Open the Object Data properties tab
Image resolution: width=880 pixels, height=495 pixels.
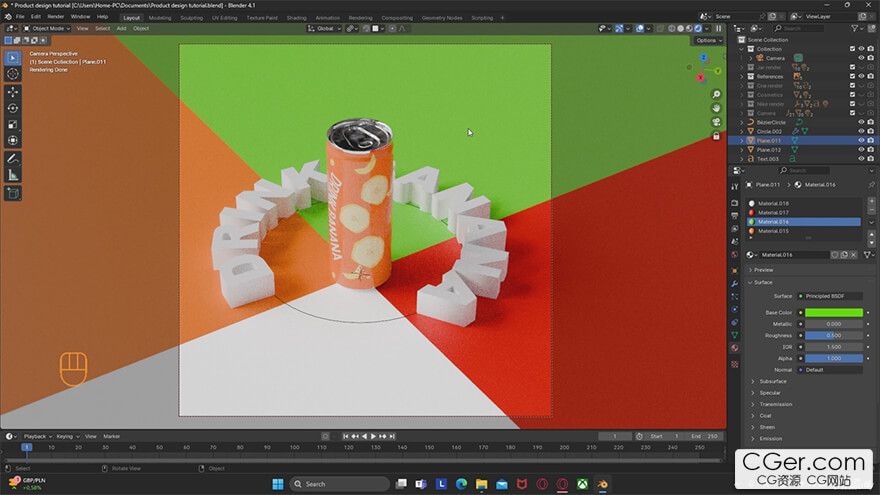pos(735,335)
